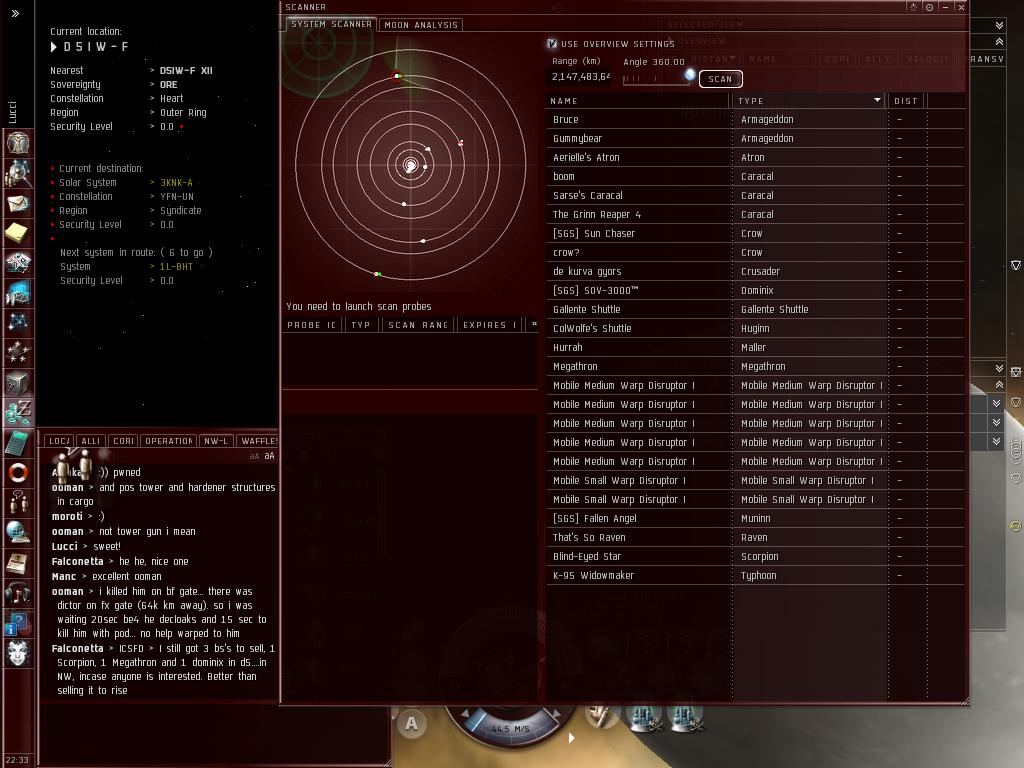Viewport: 1024px width, 768px height.
Task: Open the wallet banknotes icon in sidebar
Action: [18, 263]
